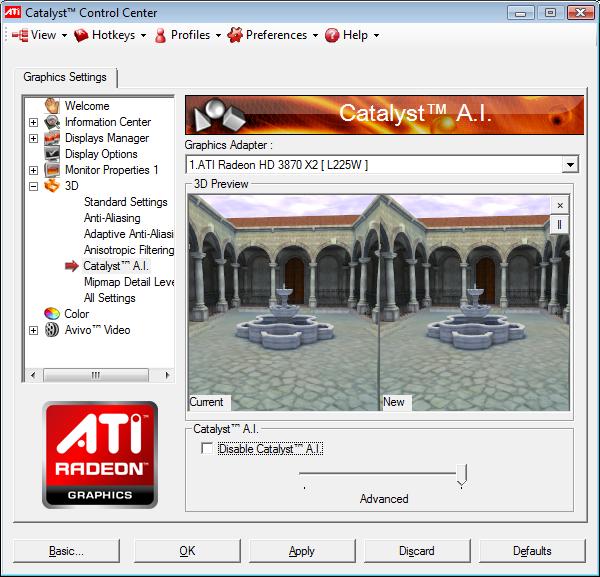Discard the changes
Image resolution: width=600 pixels, height=577 pixels.
(x=417, y=551)
